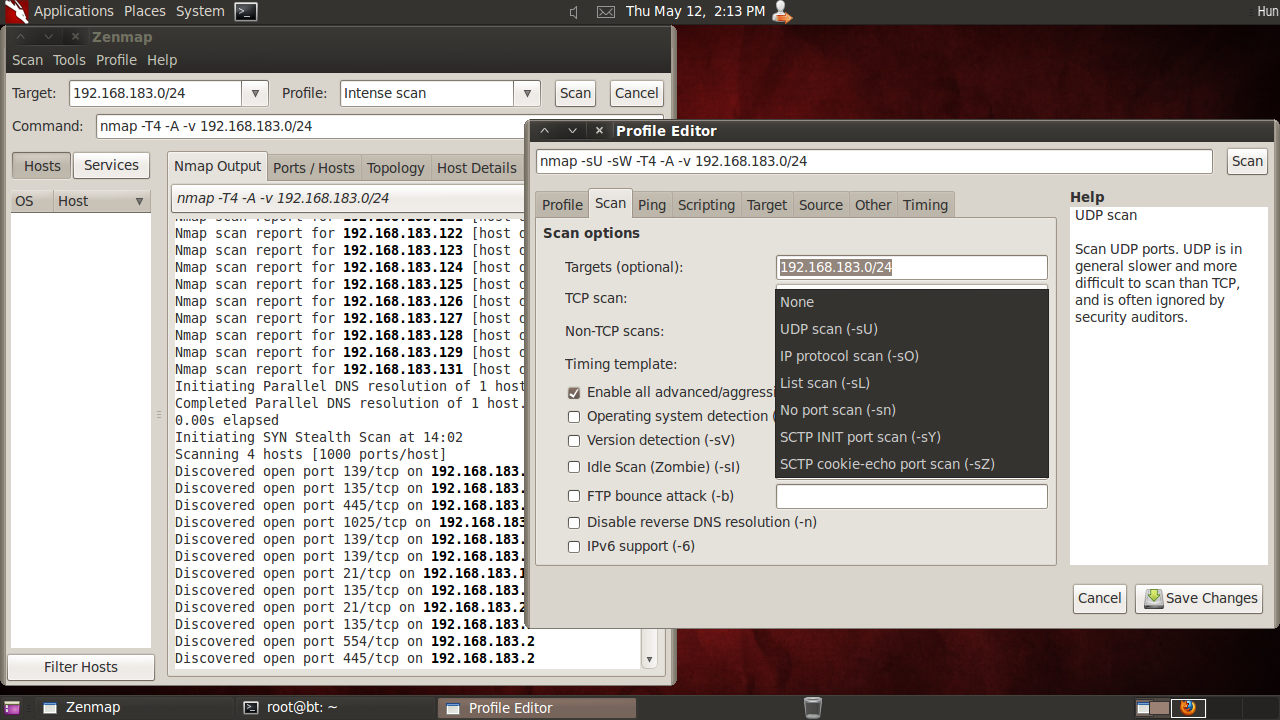This screenshot has width=1280, height=720.
Task: Launch Firefox from the bottom panel
Action: coord(1187,707)
